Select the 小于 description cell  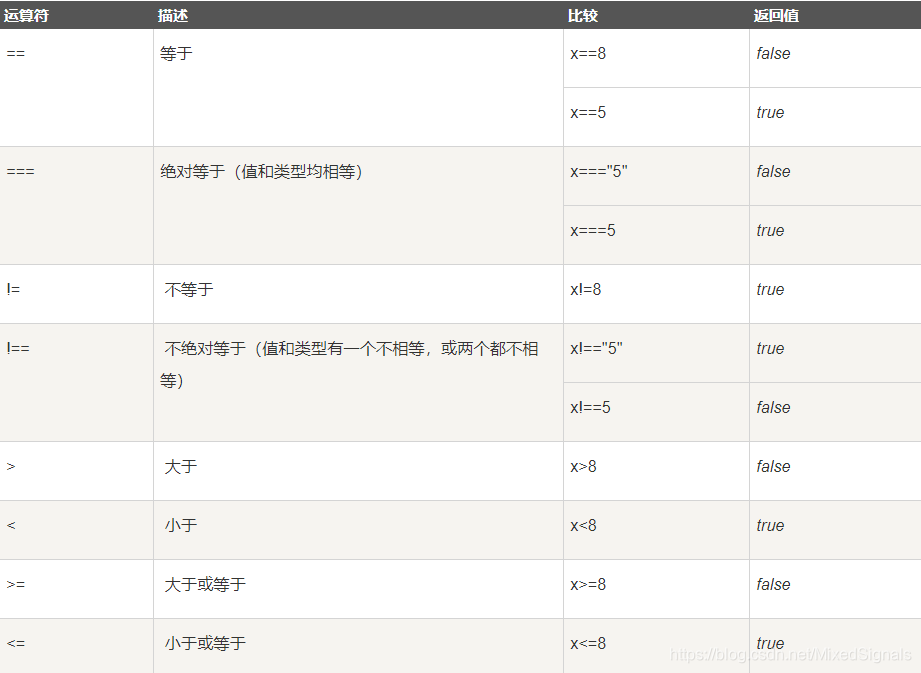pyautogui.click(x=358, y=530)
